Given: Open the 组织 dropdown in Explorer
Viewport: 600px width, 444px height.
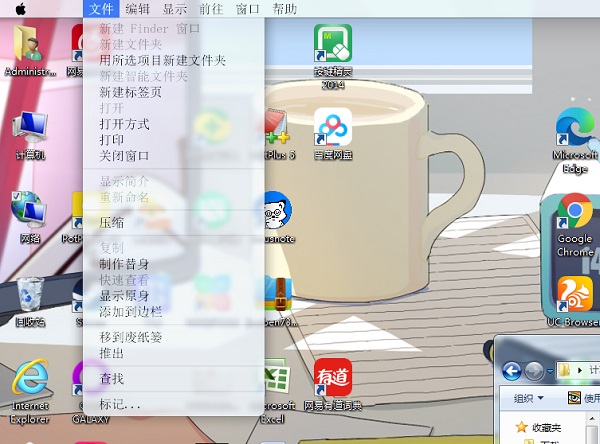Looking at the screenshot, I should [x=528, y=398].
